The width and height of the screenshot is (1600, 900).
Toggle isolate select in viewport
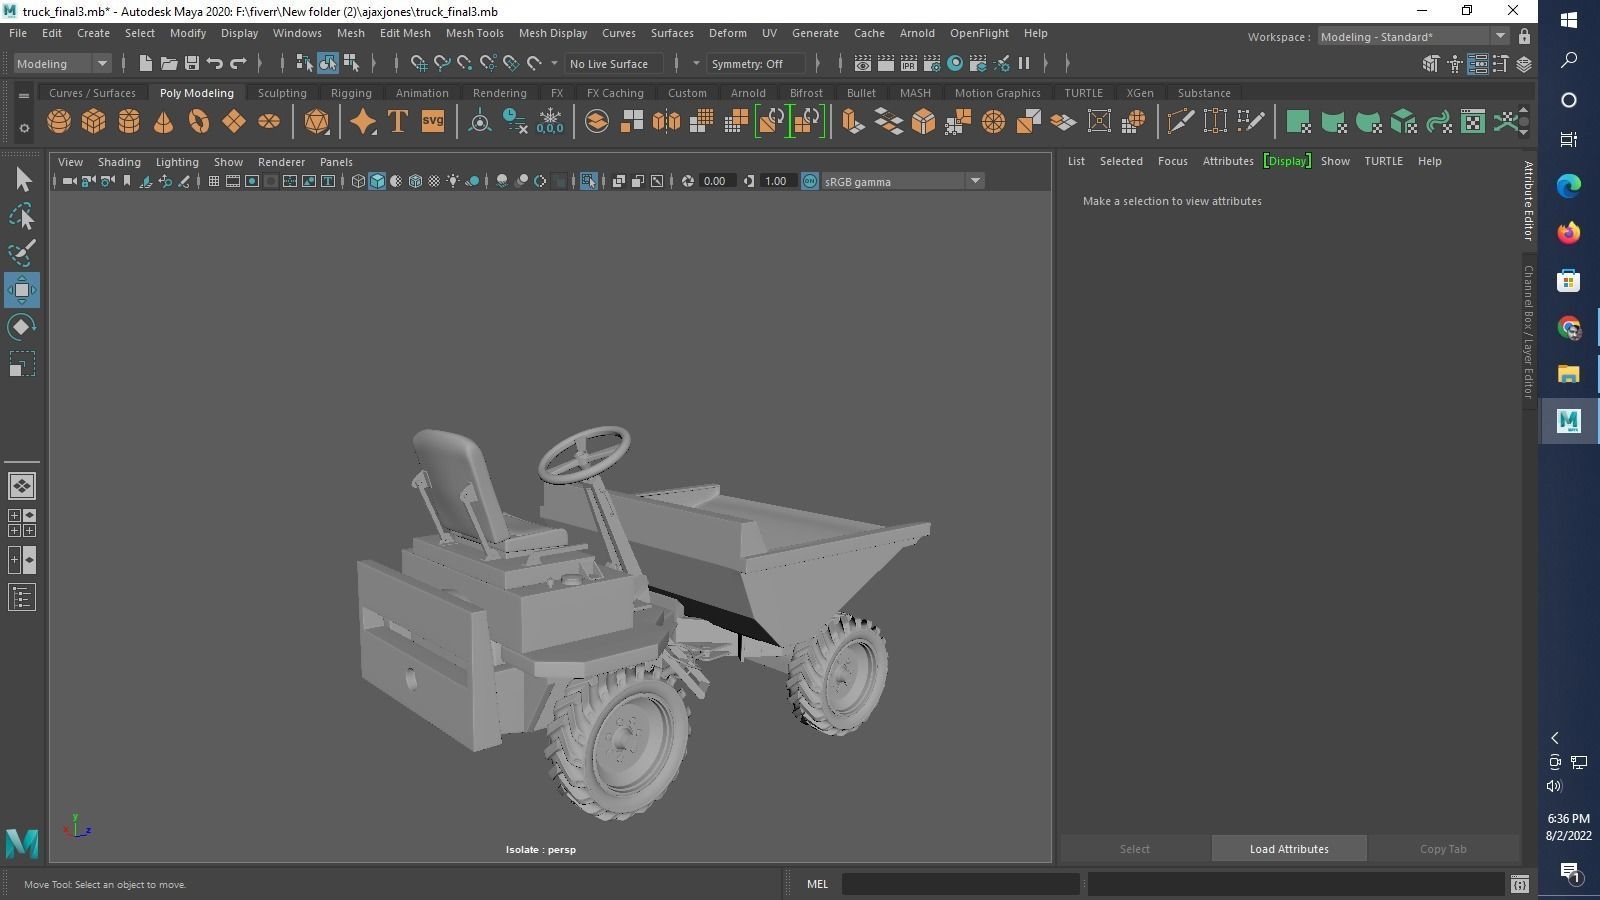pyautogui.click(x=588, y=181)
